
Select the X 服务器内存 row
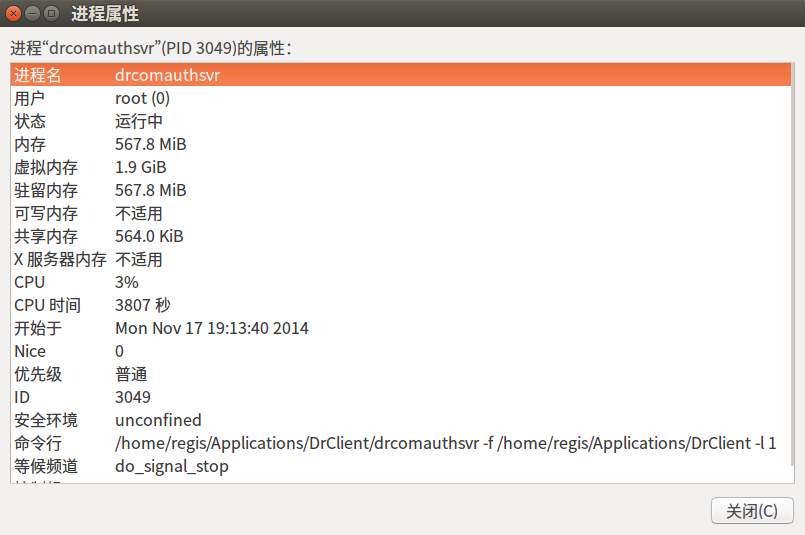401,259
